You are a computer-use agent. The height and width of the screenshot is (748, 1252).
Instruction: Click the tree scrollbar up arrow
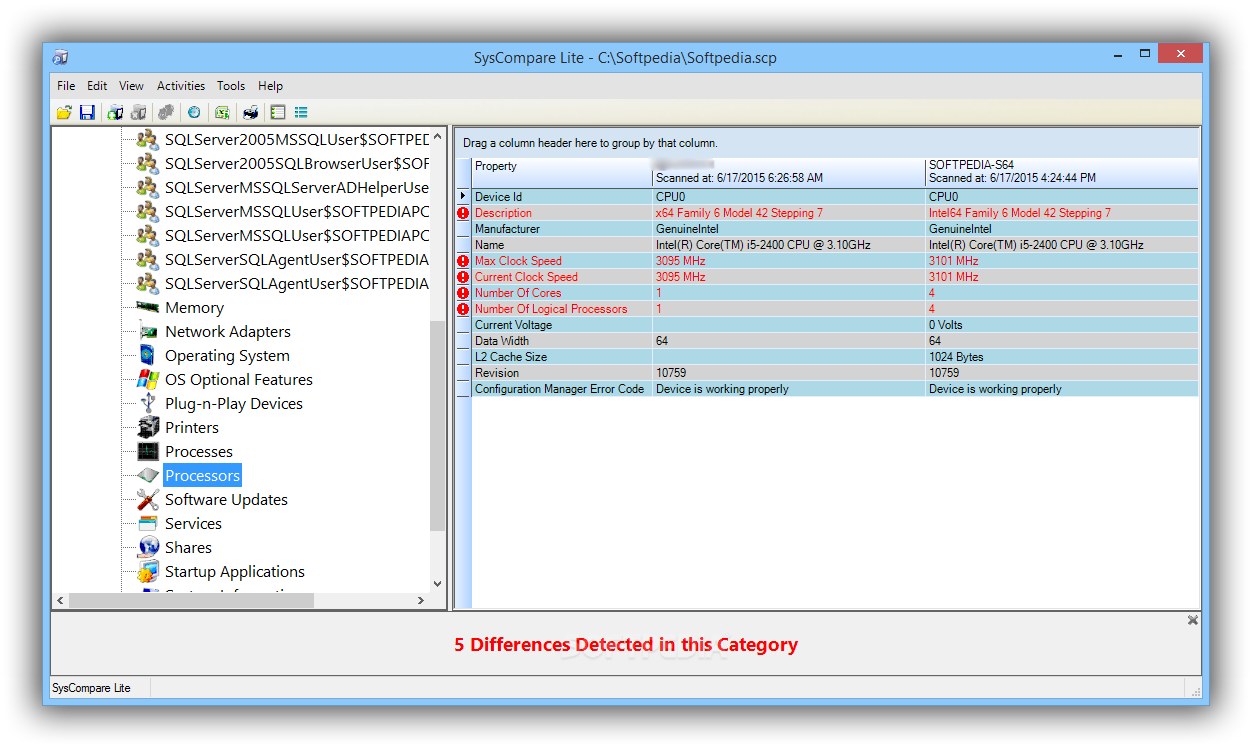[437, 134]
